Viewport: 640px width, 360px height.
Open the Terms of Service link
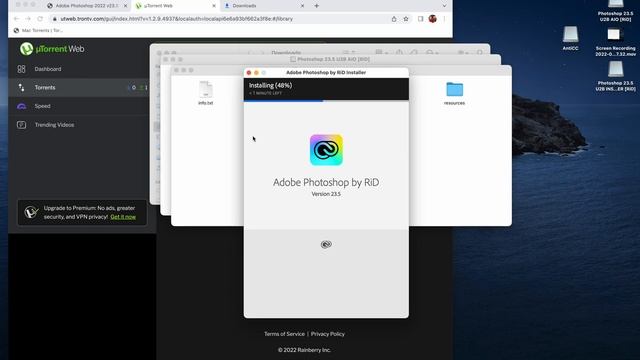click(x=284, y=334)
